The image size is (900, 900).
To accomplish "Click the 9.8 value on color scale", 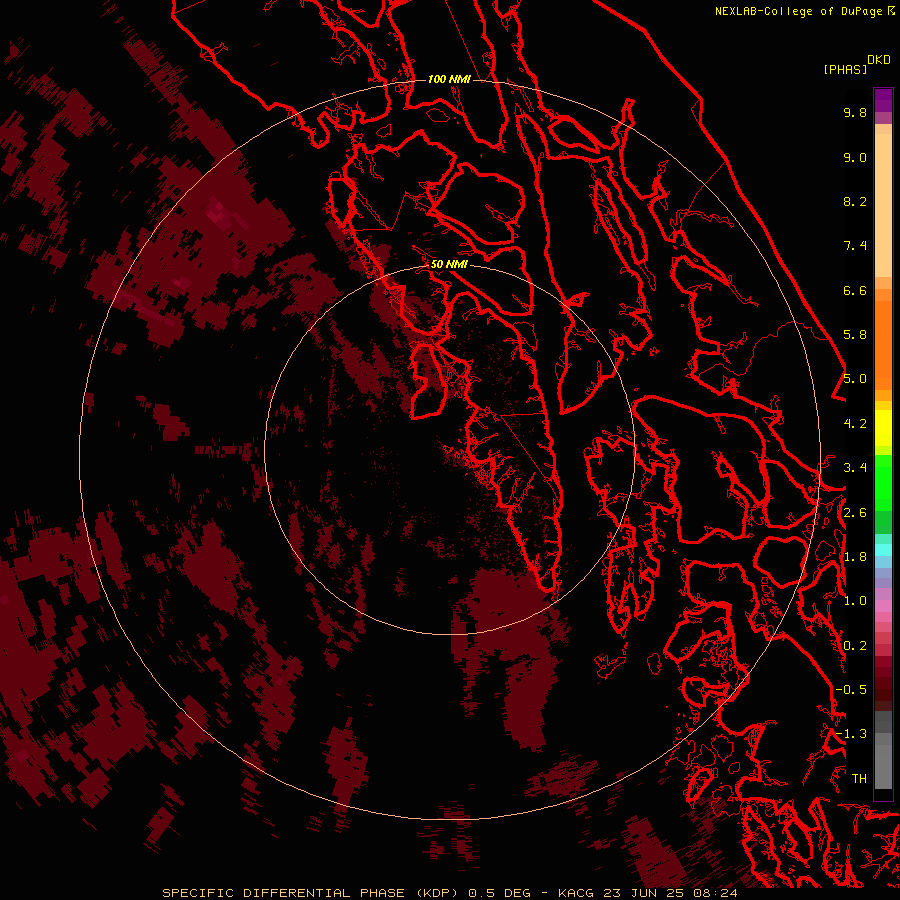I will point(855,112).
